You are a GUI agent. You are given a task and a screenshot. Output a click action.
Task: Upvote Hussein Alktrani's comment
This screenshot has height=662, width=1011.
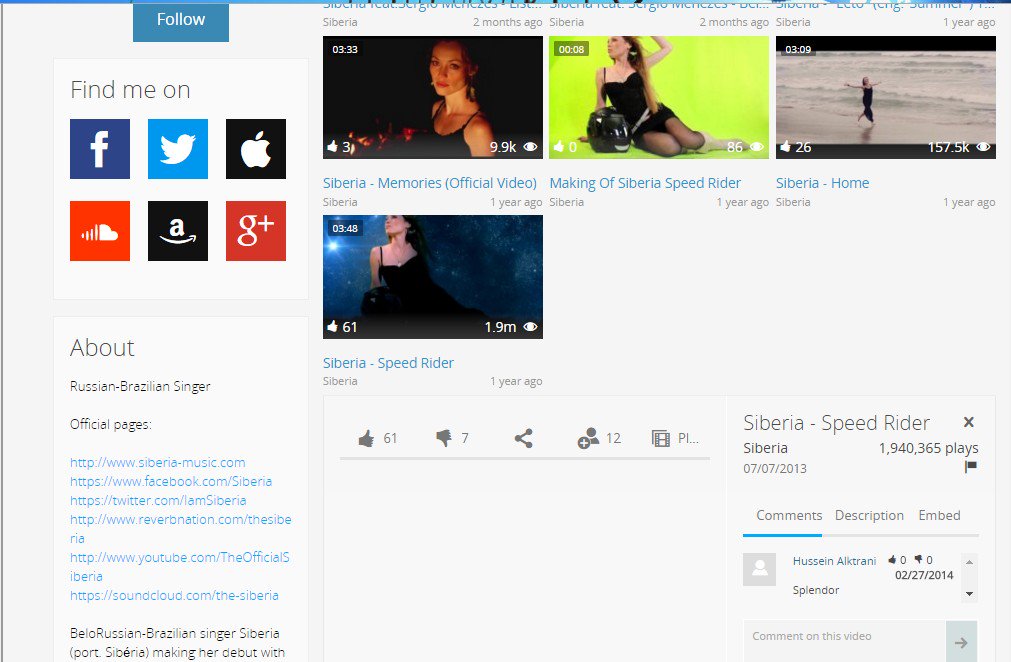click(x=892, y=560)
